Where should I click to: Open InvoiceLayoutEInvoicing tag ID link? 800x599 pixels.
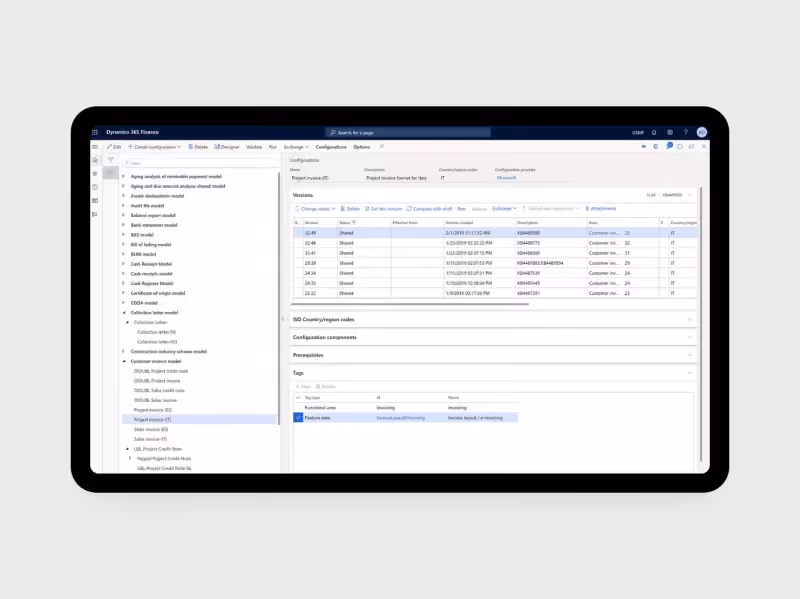pos(401,418)
